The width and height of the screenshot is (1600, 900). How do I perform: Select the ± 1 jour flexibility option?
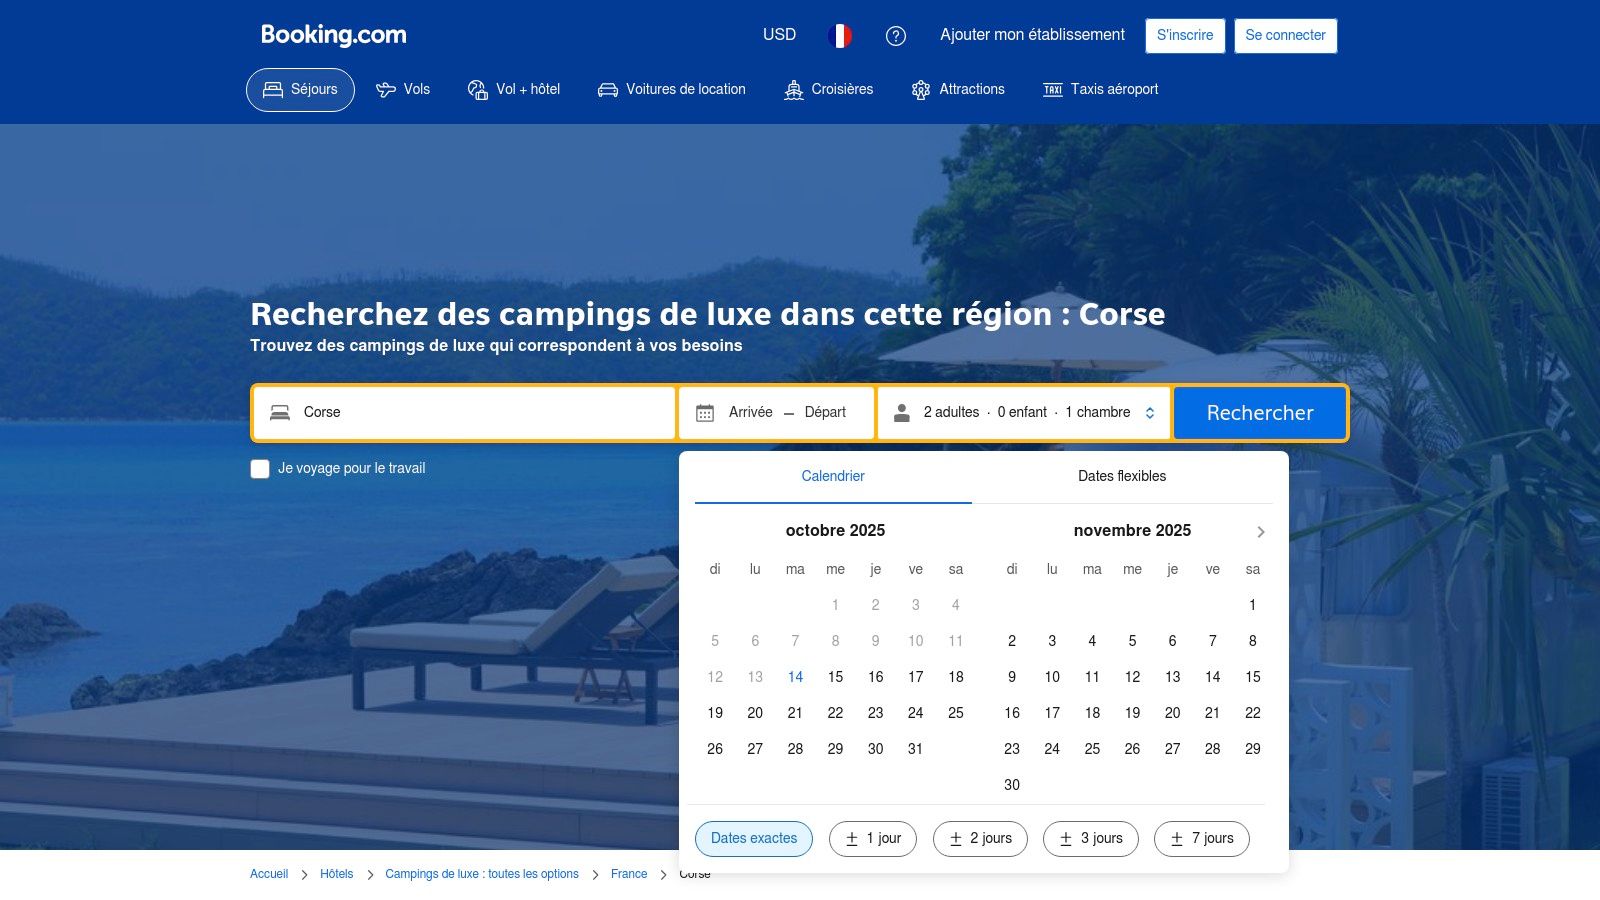click(x=873, y=839)
